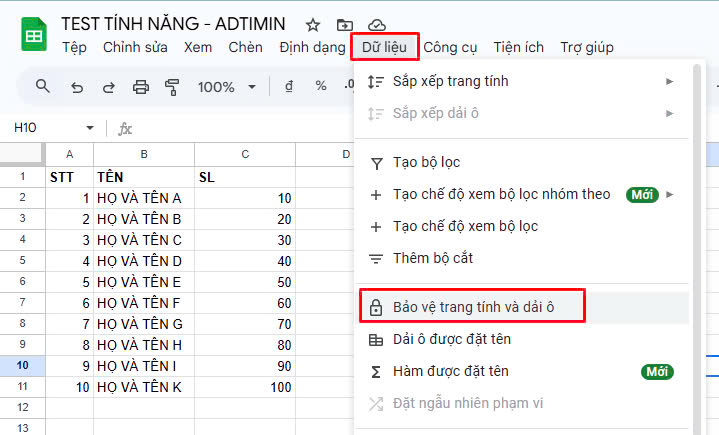Expand the name box H10 dropdown
This screenshot has width=719, height=435.
pos(90,128)
